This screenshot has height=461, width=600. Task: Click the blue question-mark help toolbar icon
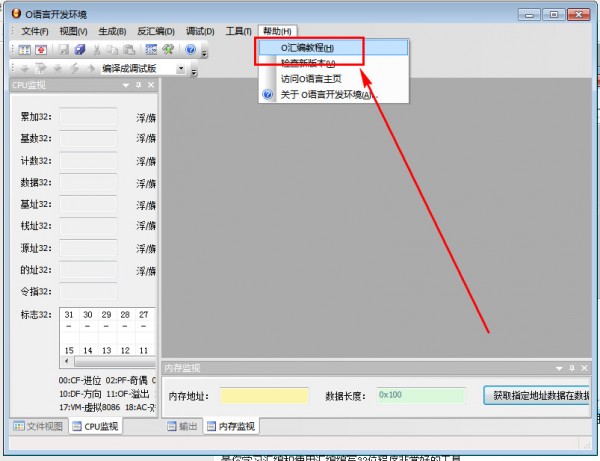point(190,49)
